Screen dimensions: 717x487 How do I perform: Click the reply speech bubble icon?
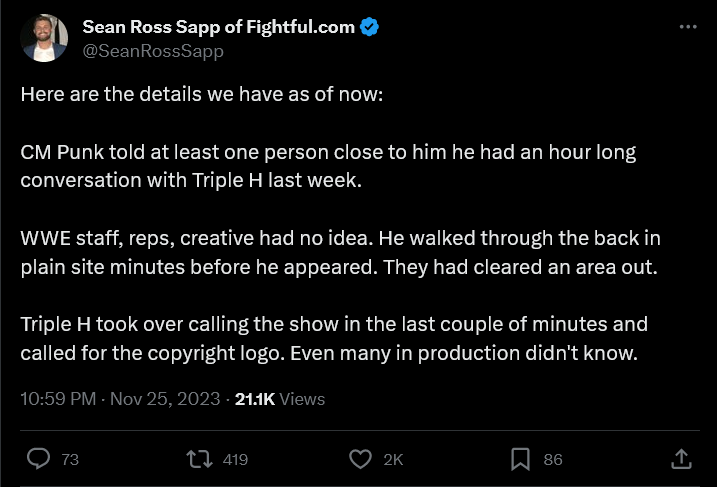[40, 459]
